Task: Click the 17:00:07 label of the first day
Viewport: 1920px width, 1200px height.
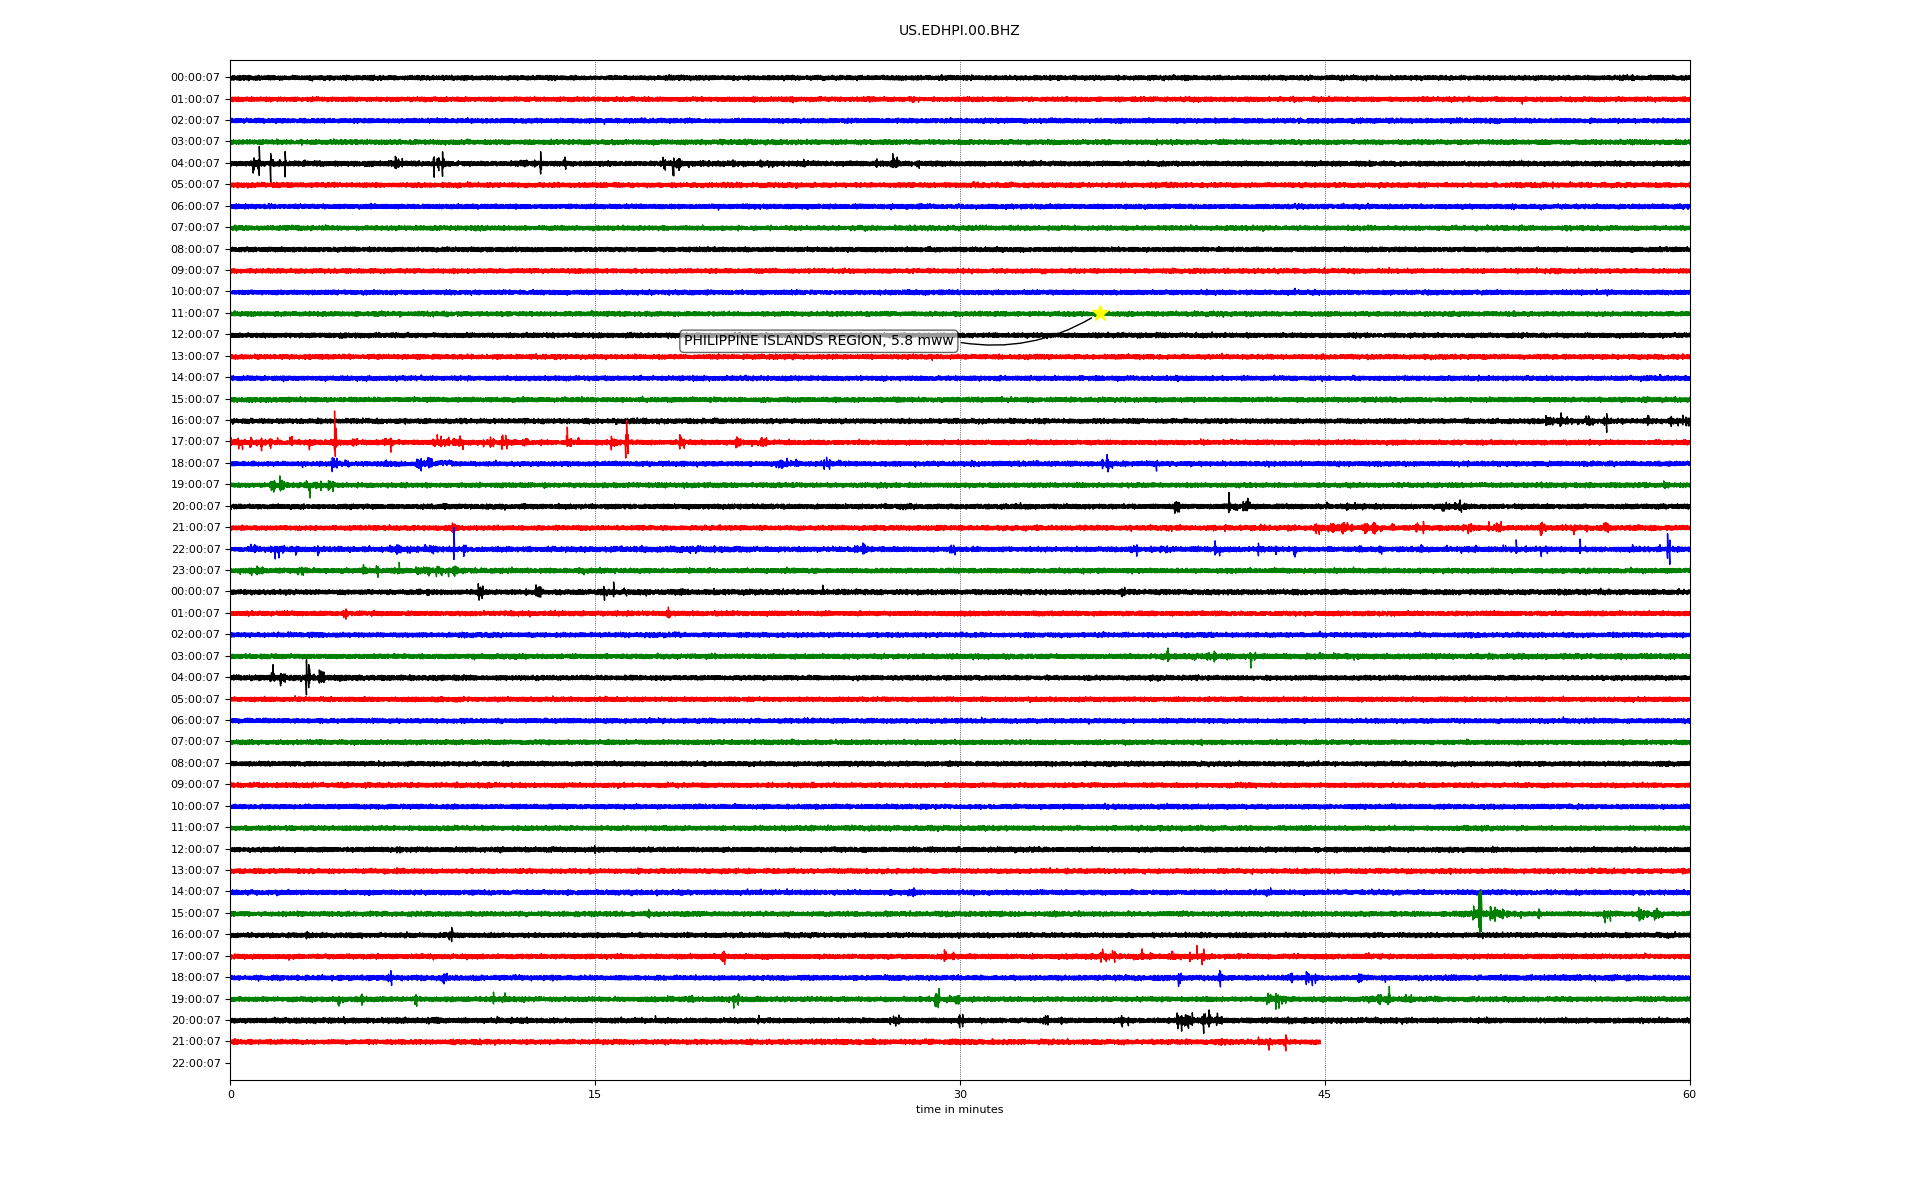Action: (x=195, y=442)
